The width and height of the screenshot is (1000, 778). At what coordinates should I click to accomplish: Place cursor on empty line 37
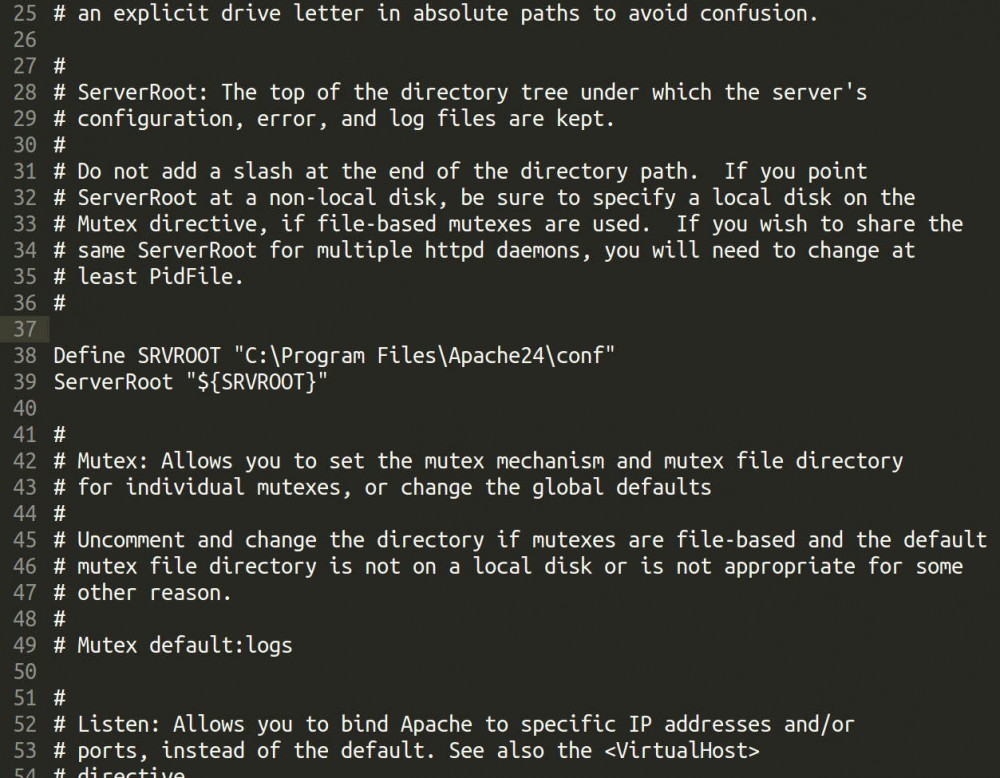(300, 329)
